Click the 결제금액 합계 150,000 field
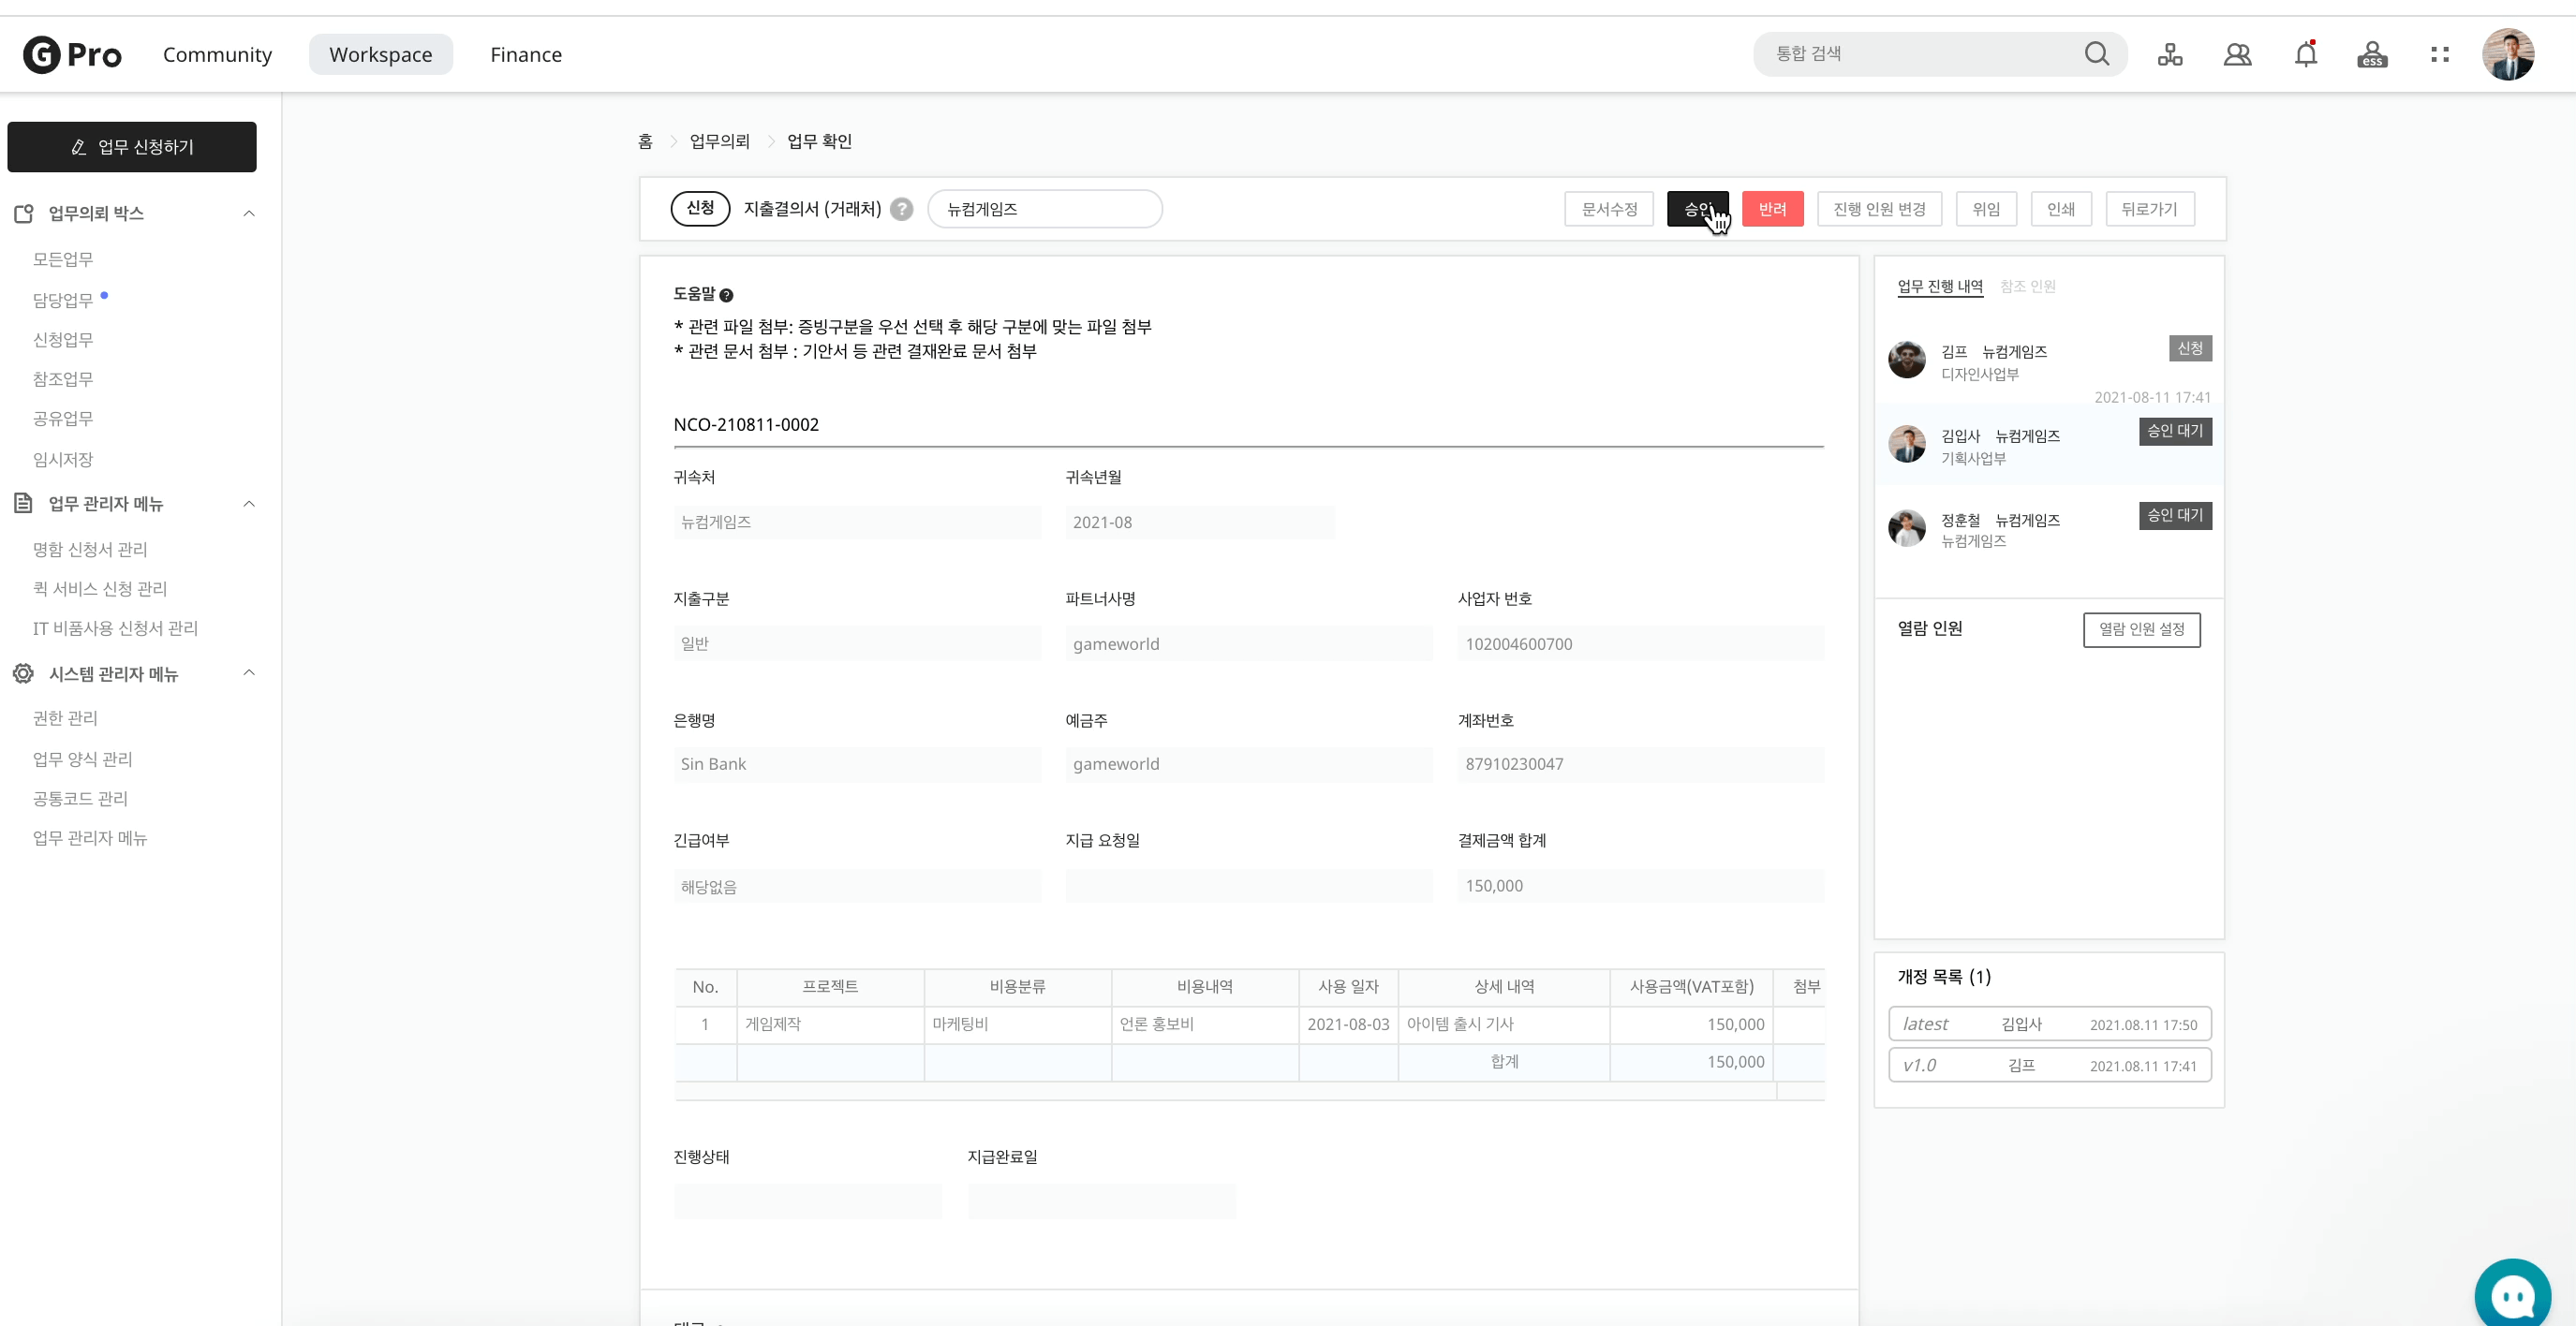The image size is (2576, 1326). 1640,886
